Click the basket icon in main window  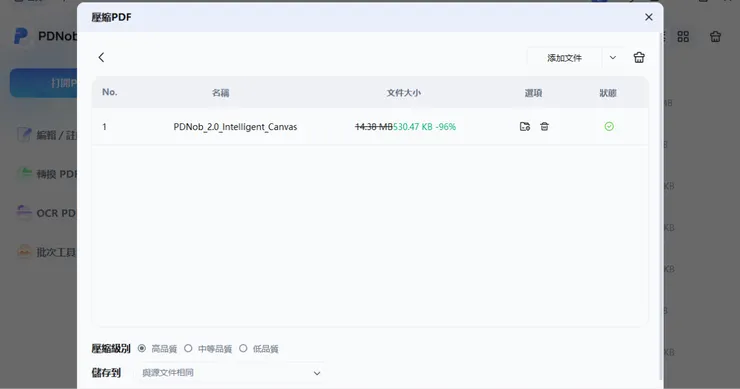tap(715, 37)
